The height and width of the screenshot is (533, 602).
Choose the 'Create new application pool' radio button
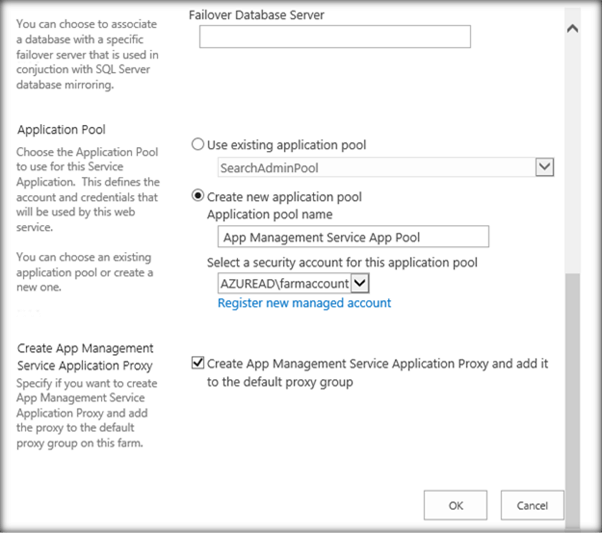click(197, 197)
